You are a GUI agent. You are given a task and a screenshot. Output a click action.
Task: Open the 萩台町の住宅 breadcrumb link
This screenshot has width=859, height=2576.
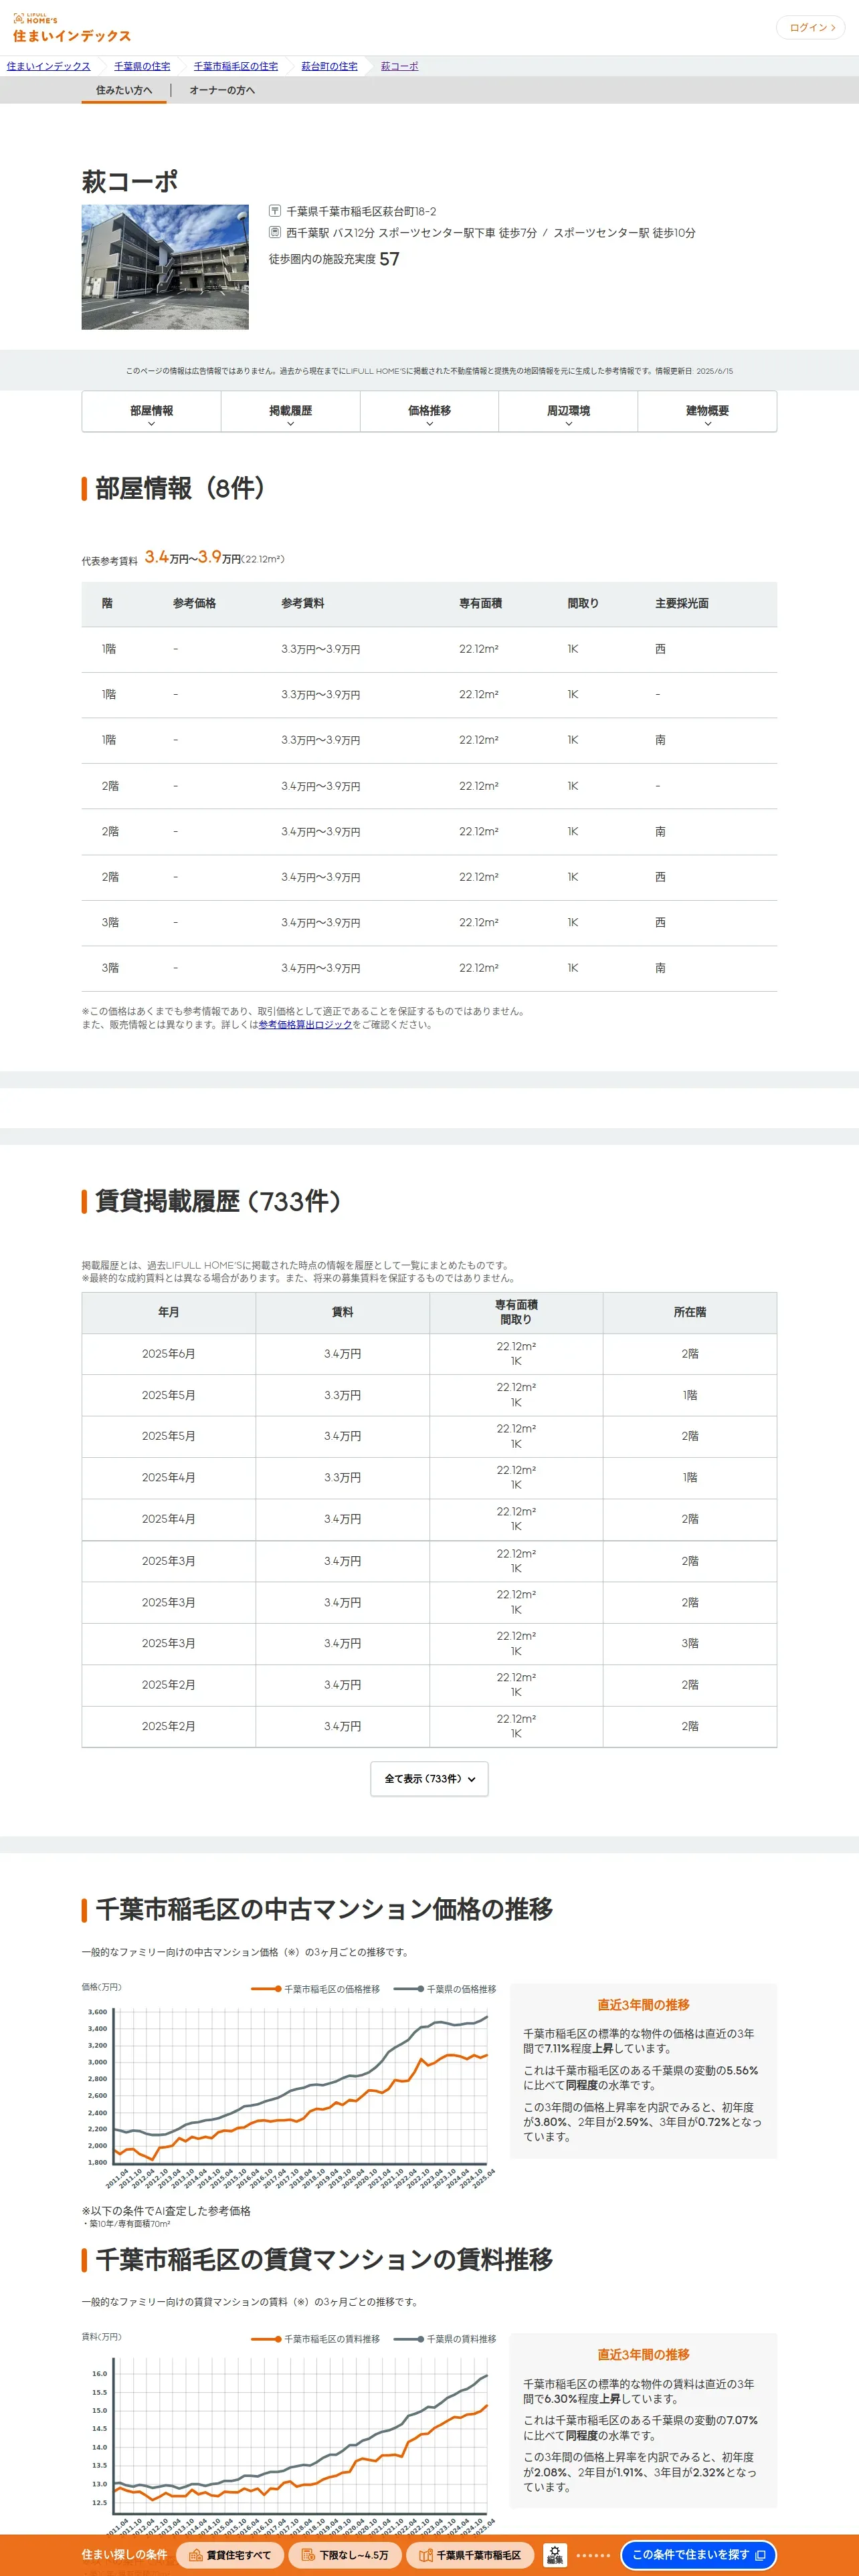coord(329,66)
